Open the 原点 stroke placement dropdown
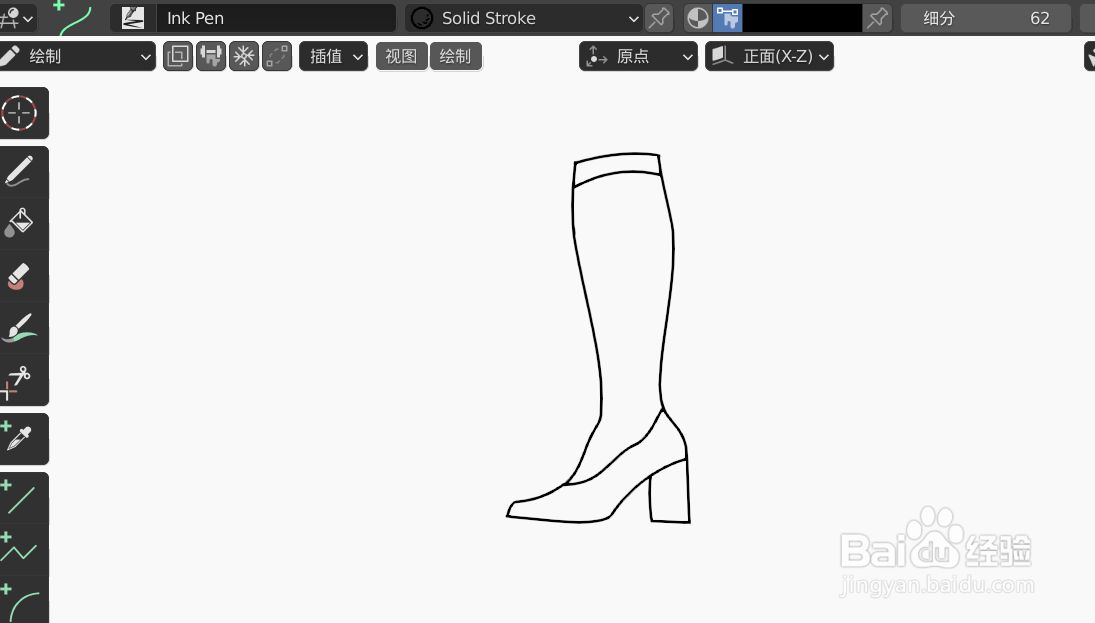 [x=638, y=57]
